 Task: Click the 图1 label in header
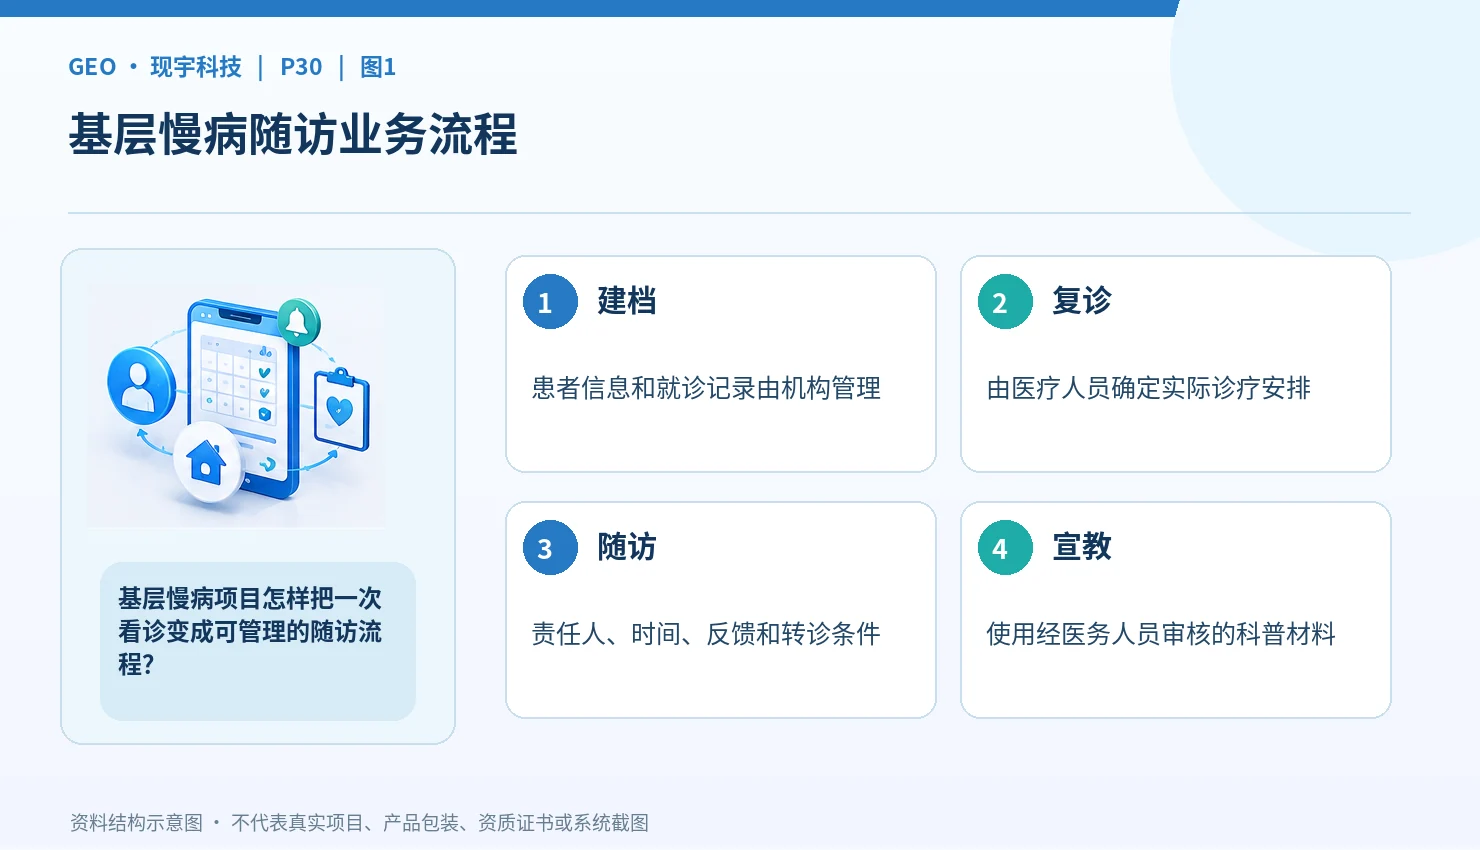tap(378, 67)
